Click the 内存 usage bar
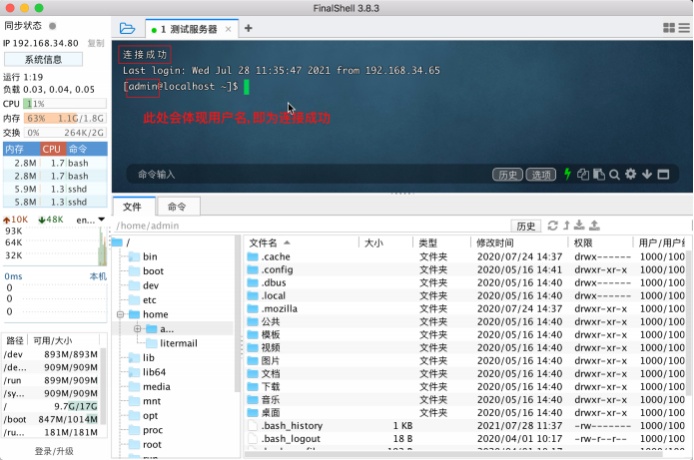The width and height of the screenshot is (694, 460). (x=65, y=118)
